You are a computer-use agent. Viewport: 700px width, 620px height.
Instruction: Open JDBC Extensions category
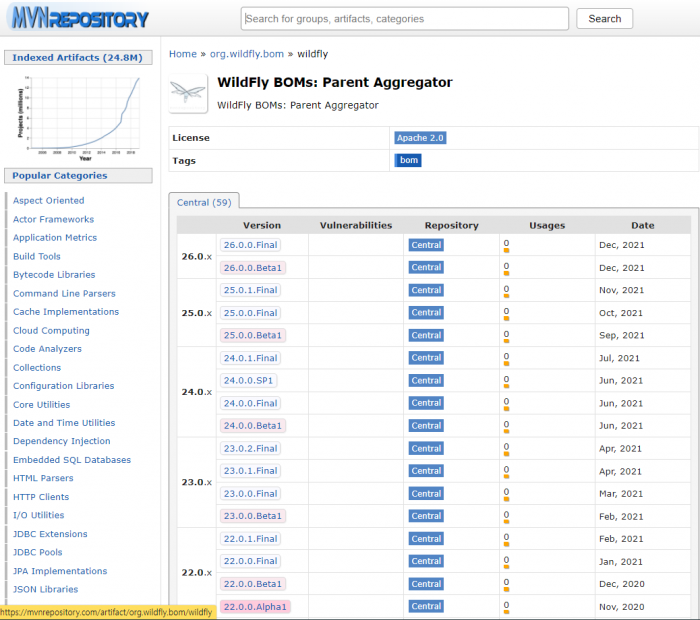pos(50,534)
